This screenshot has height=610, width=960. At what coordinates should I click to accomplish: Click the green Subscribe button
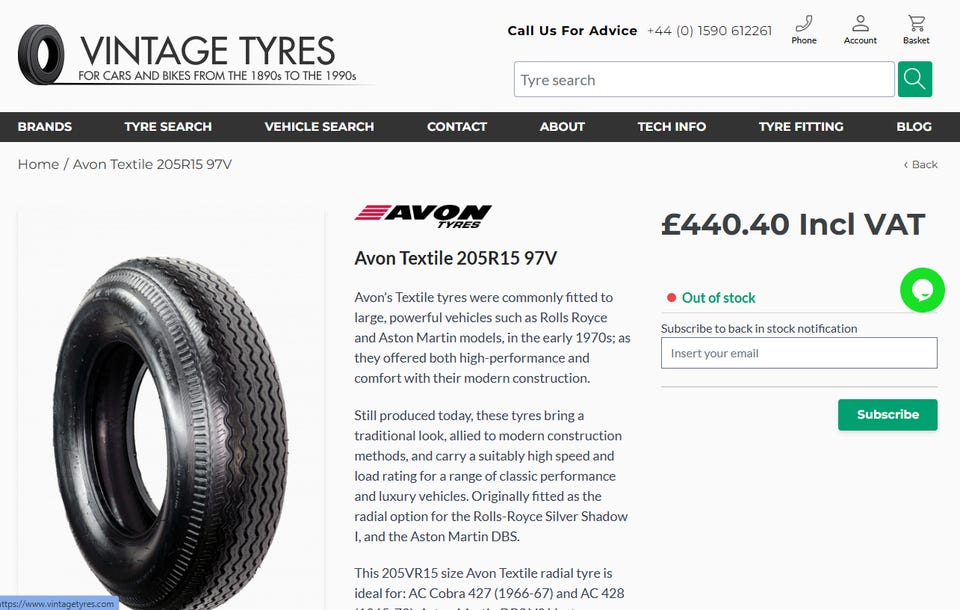coord(888,415)
